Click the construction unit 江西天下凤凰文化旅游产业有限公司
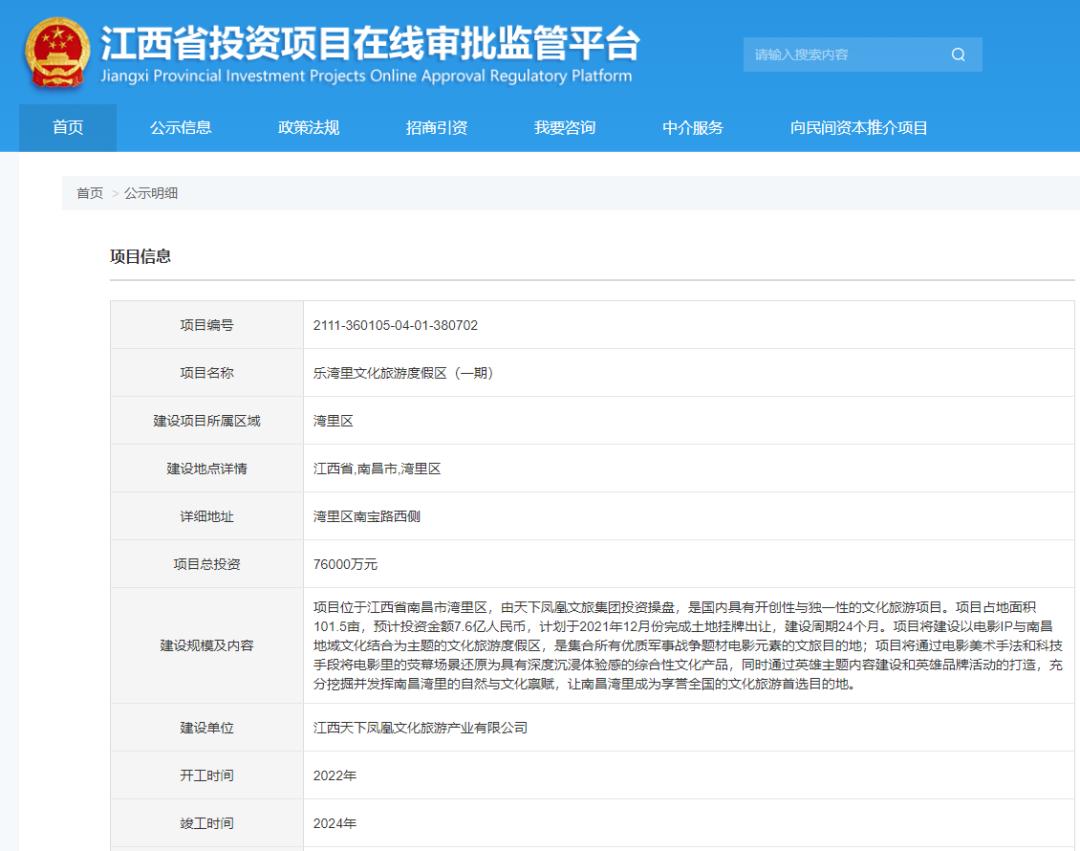Image resolution: width=1080 pixels, height=851 pixels. pos(420,728)
